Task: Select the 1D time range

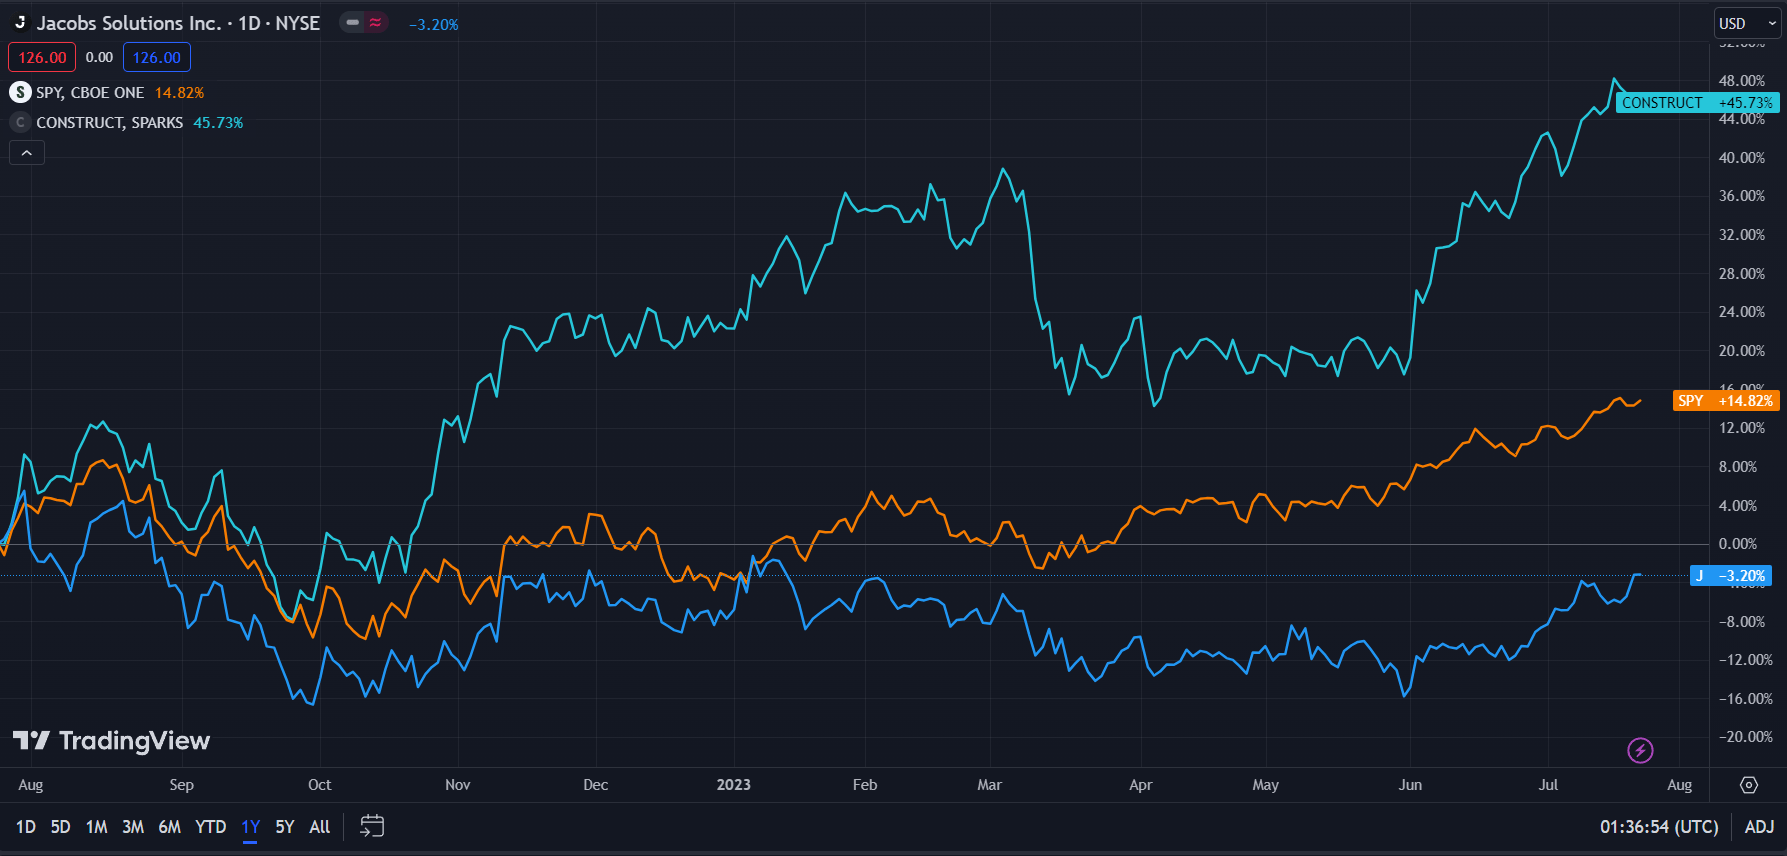Action: (26, 827)
